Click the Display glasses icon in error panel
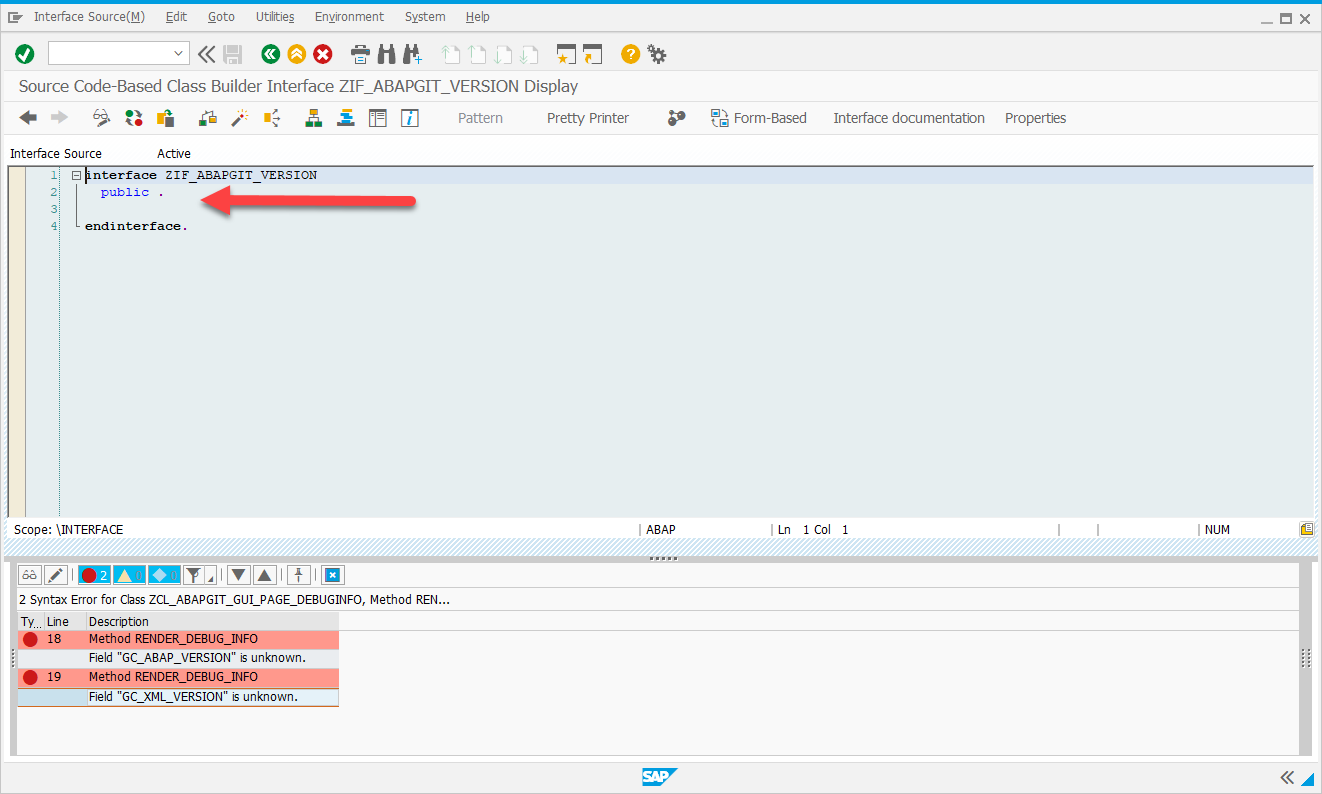The height and width of the screenshot is (794, 1322). pos(30,575)
